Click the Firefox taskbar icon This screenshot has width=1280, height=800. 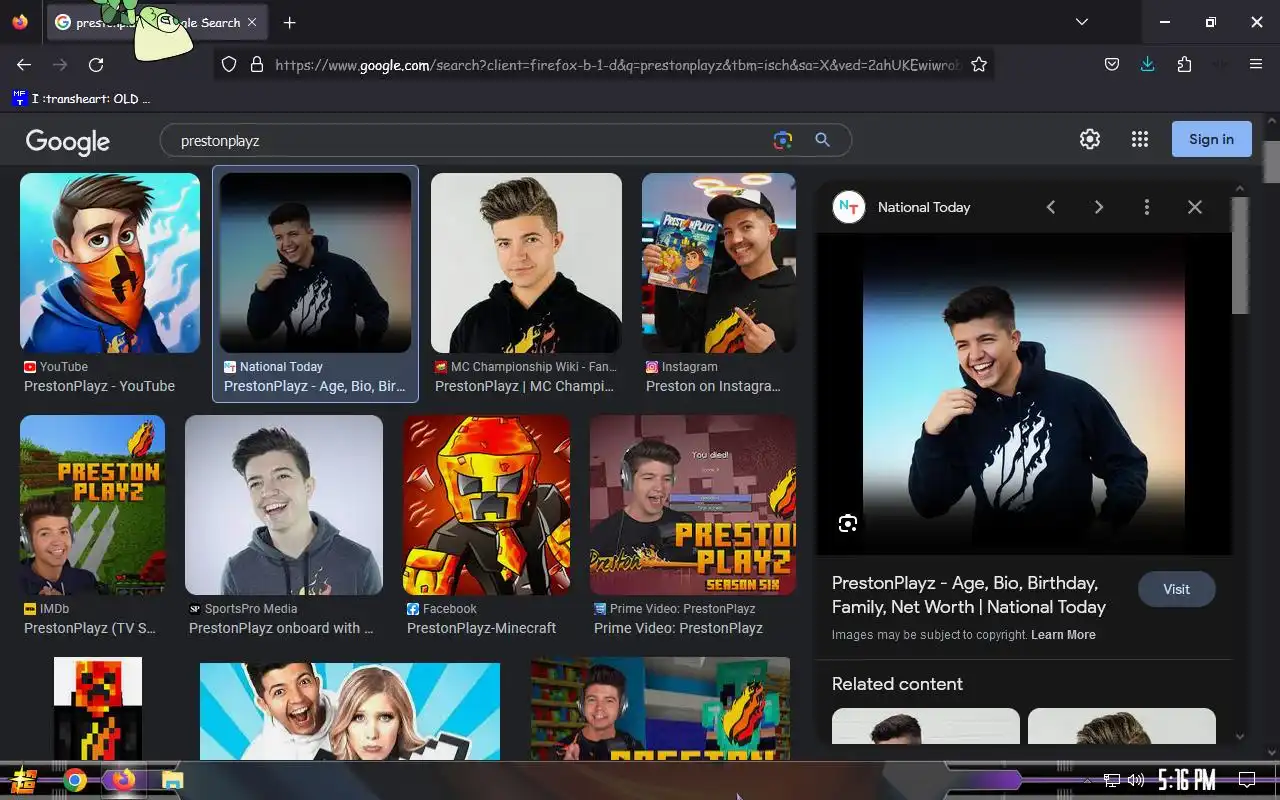(x=123, y=780)
